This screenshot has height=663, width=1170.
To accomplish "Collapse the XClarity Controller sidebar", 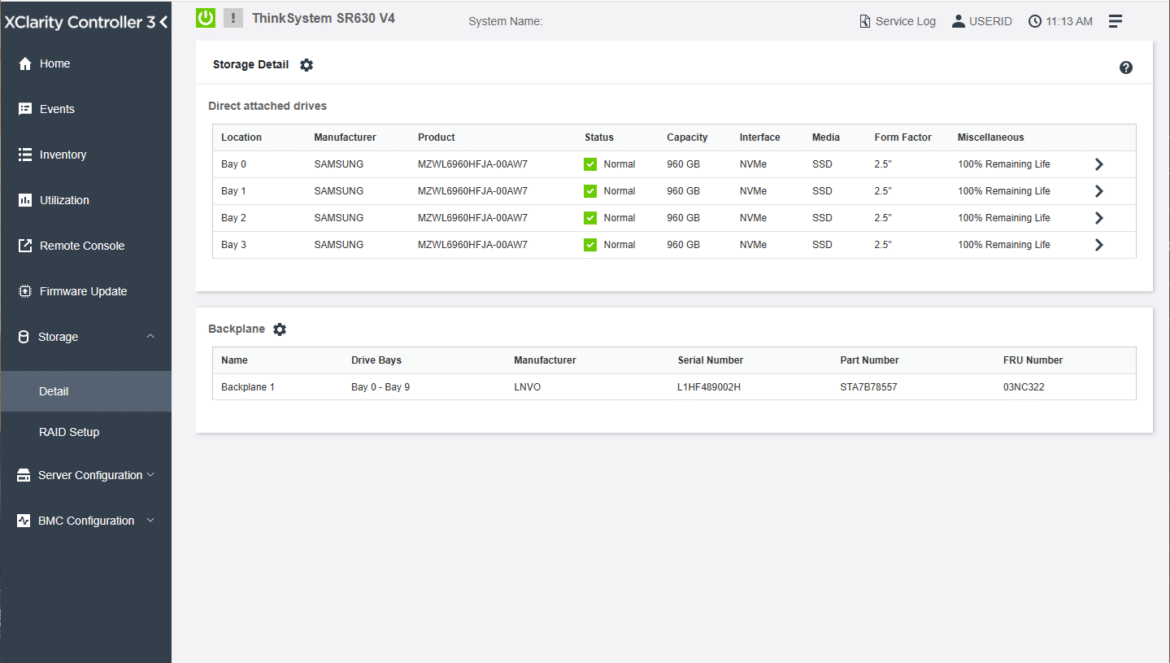I will point(163,22).
